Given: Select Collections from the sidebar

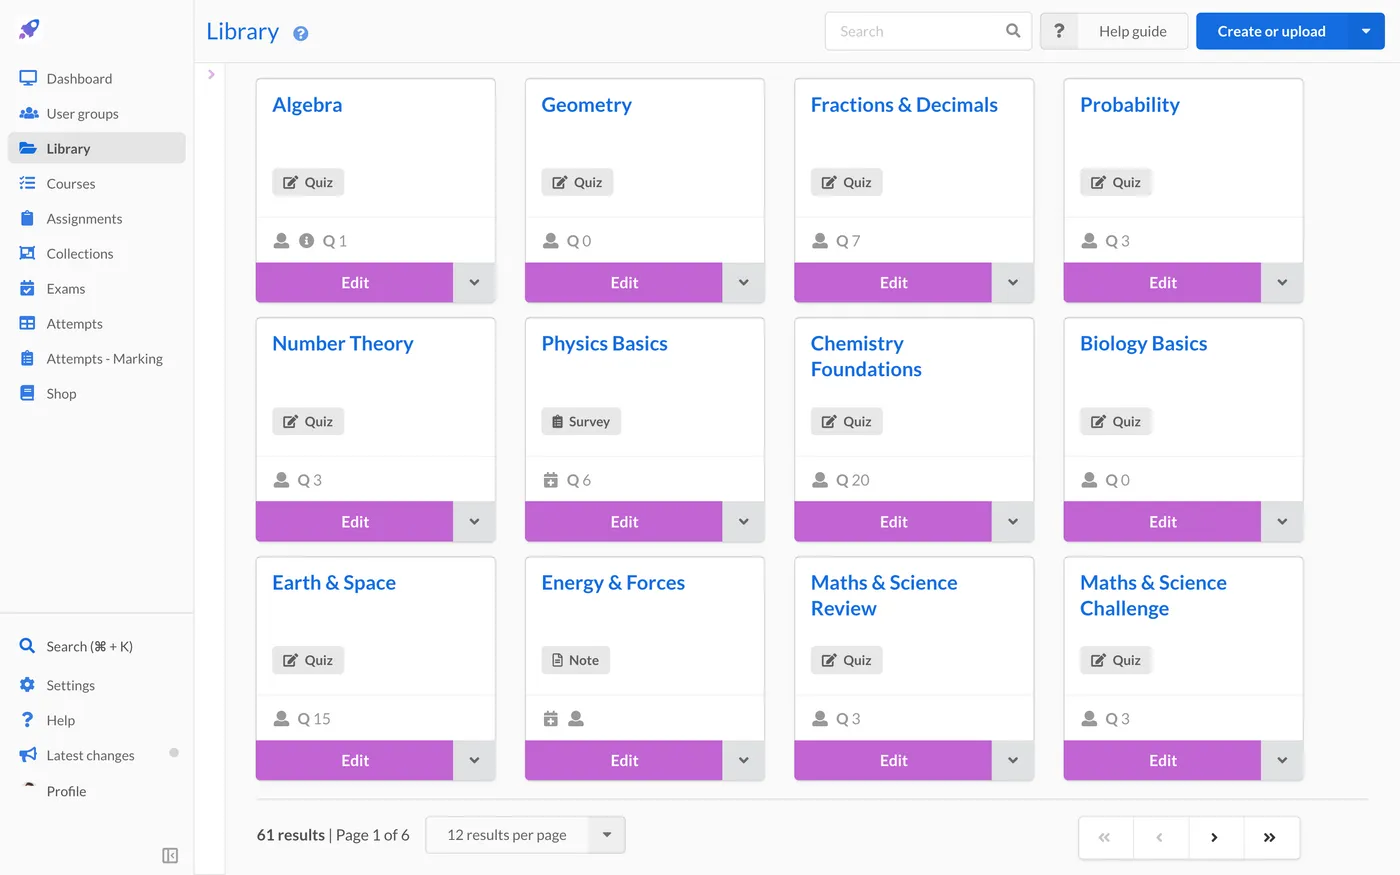Looking at the screenshot, I should click(80, 254).
